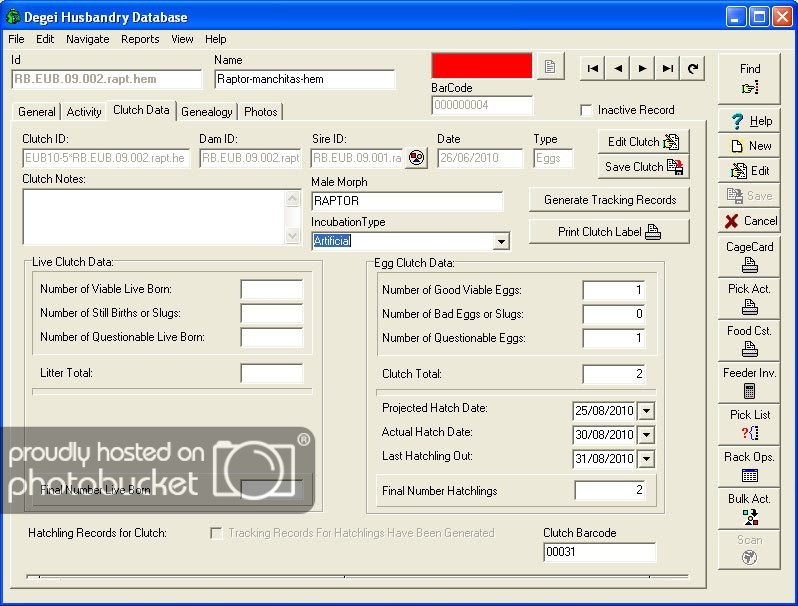Click the Edit Clutch button

[x=643, y=142]
